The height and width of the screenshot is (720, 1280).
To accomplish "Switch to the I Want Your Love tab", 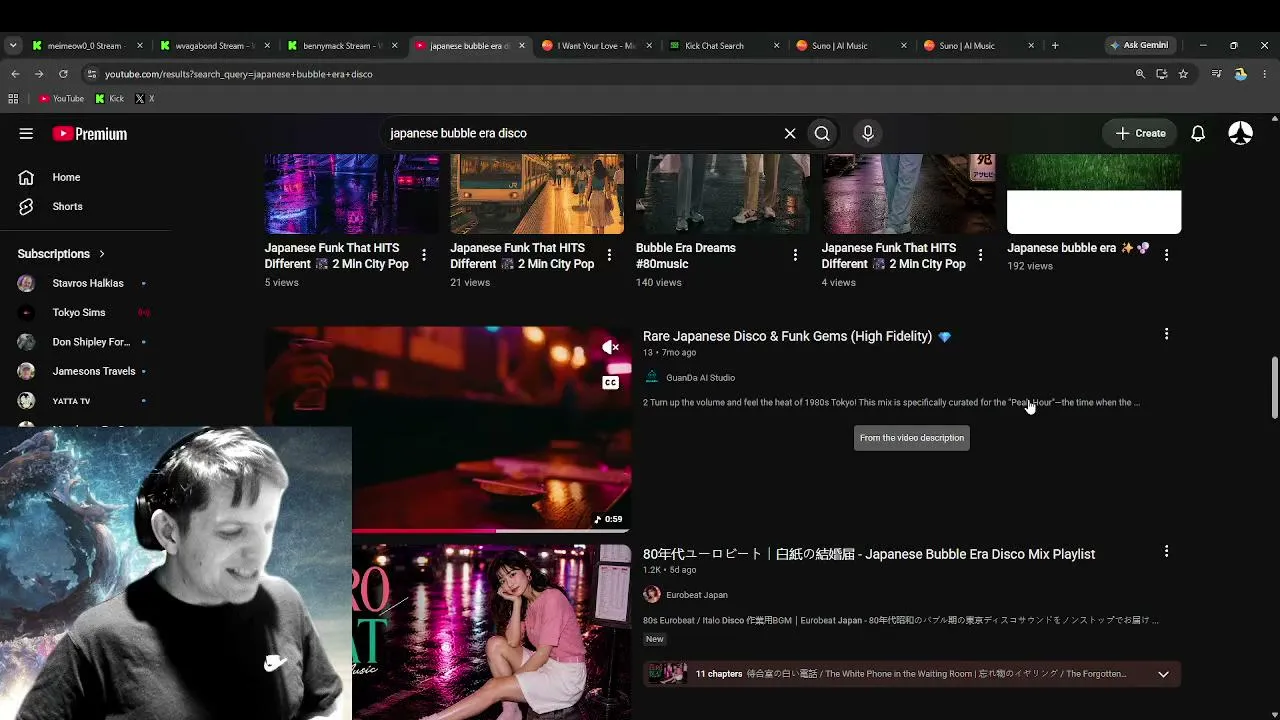I will (596, 45).
